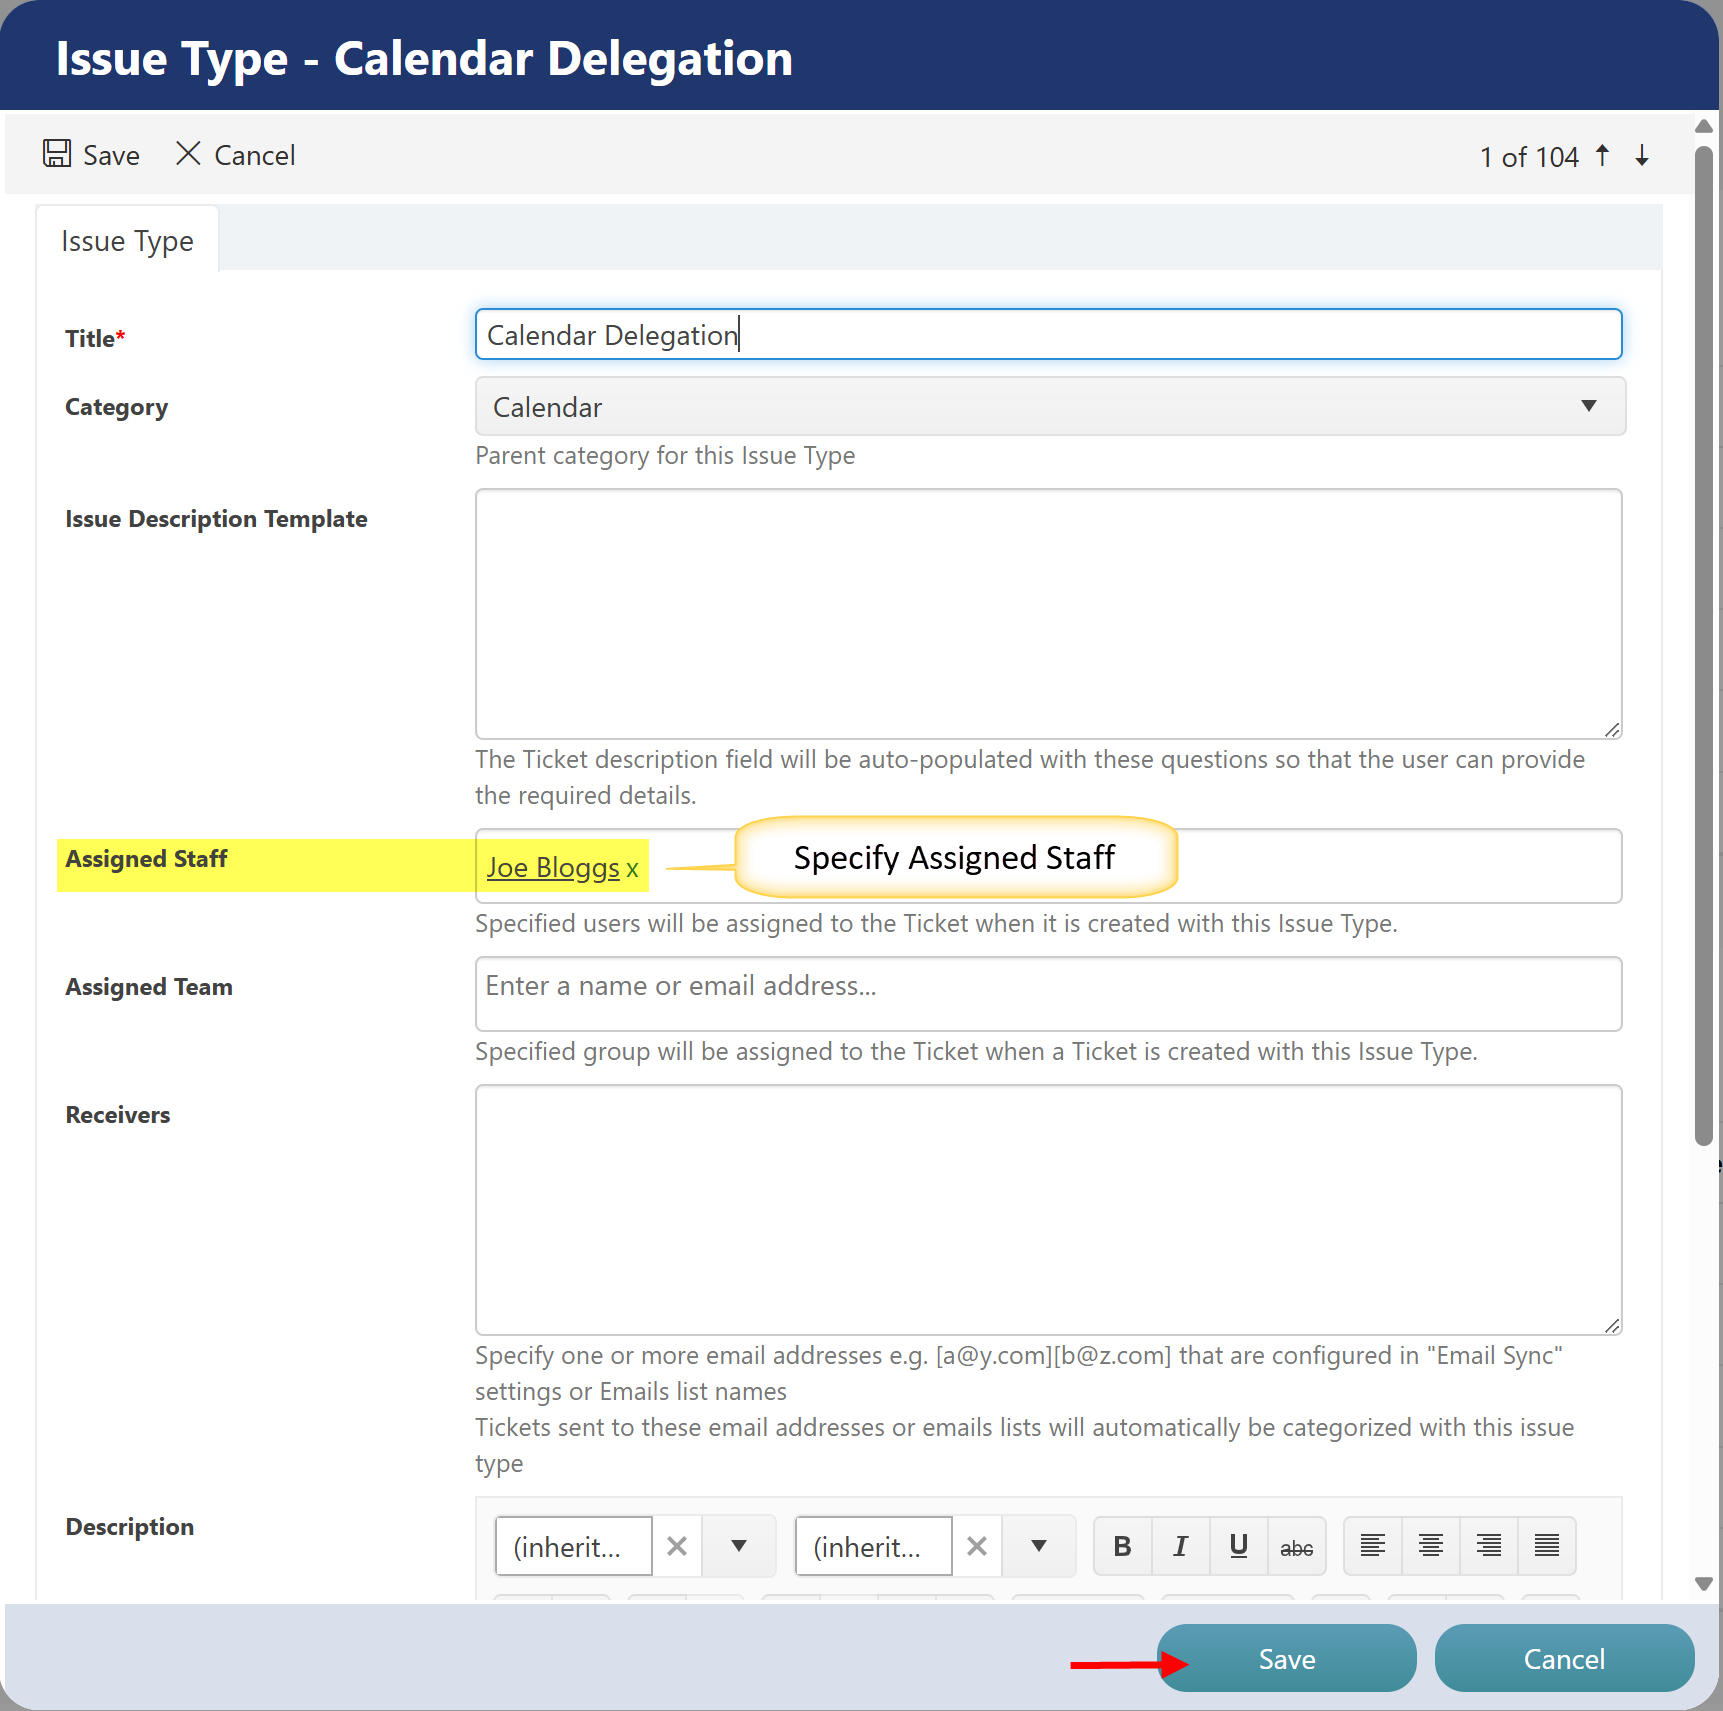Toggle bold formatting in Description editor

[x=1122, y=1546]
